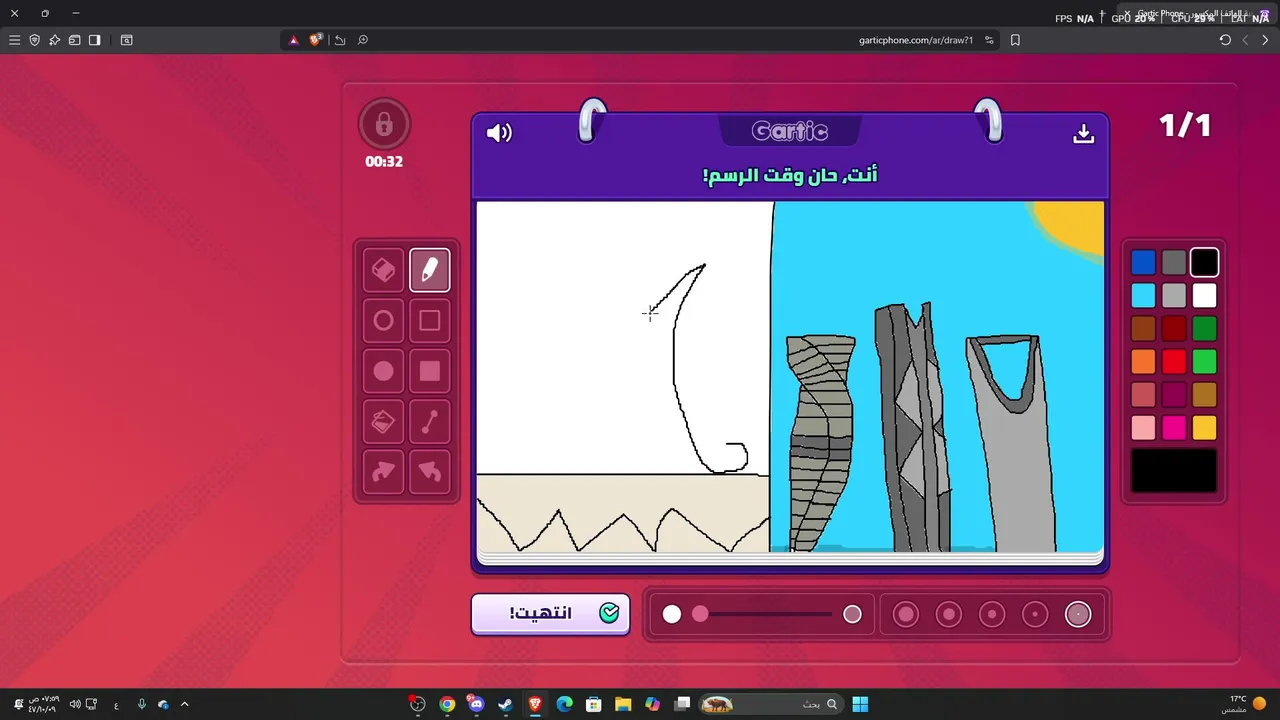Open the large current-color picker box
This screenshot has height=720, width=1280.
(1174, 470)
